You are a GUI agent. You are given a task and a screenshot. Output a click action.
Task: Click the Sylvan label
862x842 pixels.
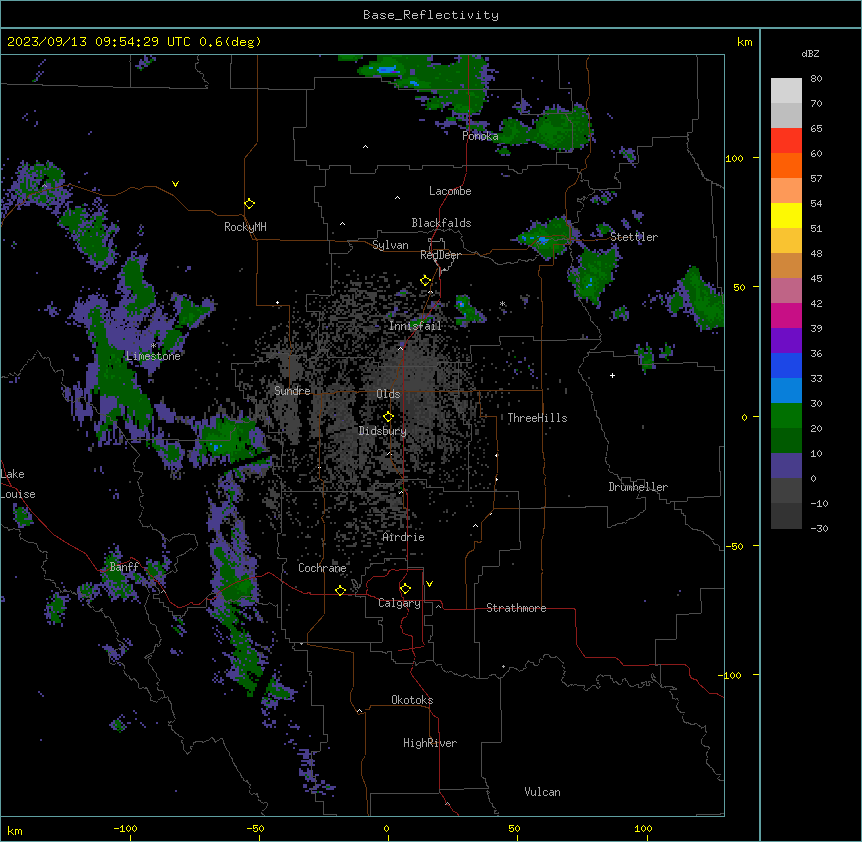pyautogui.click(x=390, y=245)
